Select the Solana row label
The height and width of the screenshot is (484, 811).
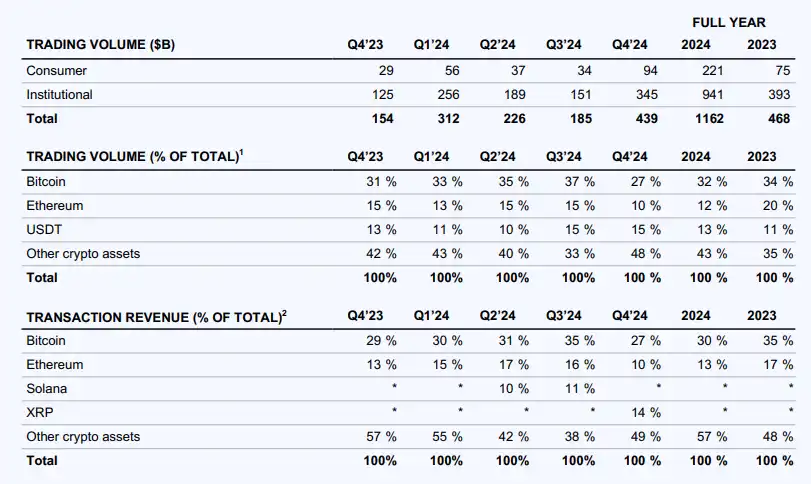[47, 388]
